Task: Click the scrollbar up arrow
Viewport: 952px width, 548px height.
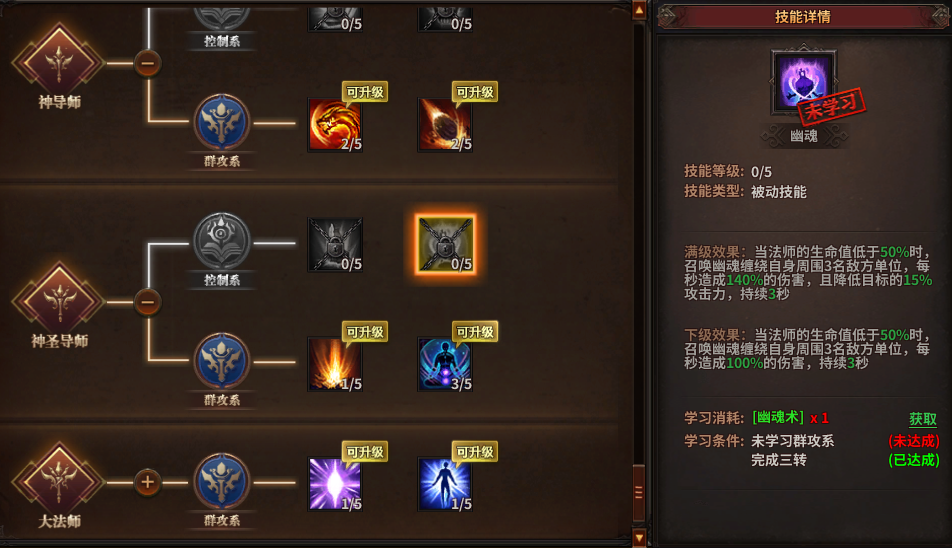Action: point(639,10)
